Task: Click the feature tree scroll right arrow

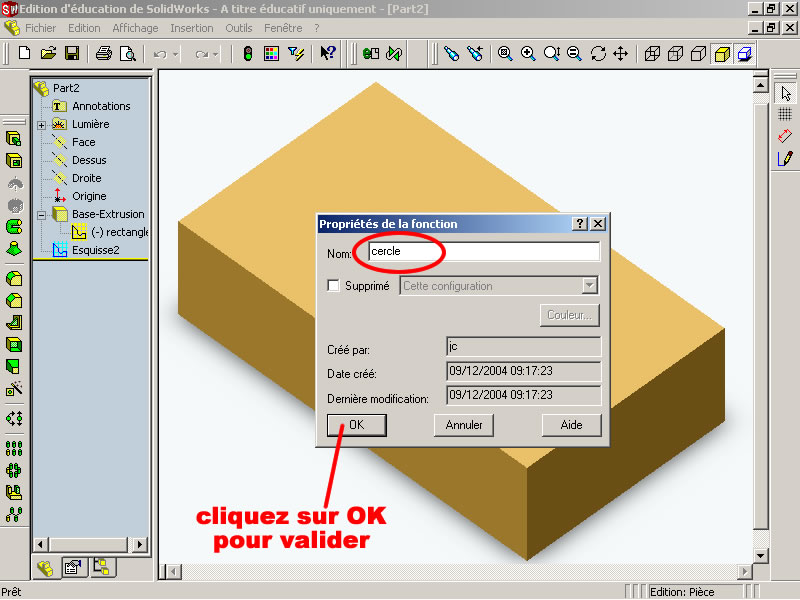Action: point(140,544)
